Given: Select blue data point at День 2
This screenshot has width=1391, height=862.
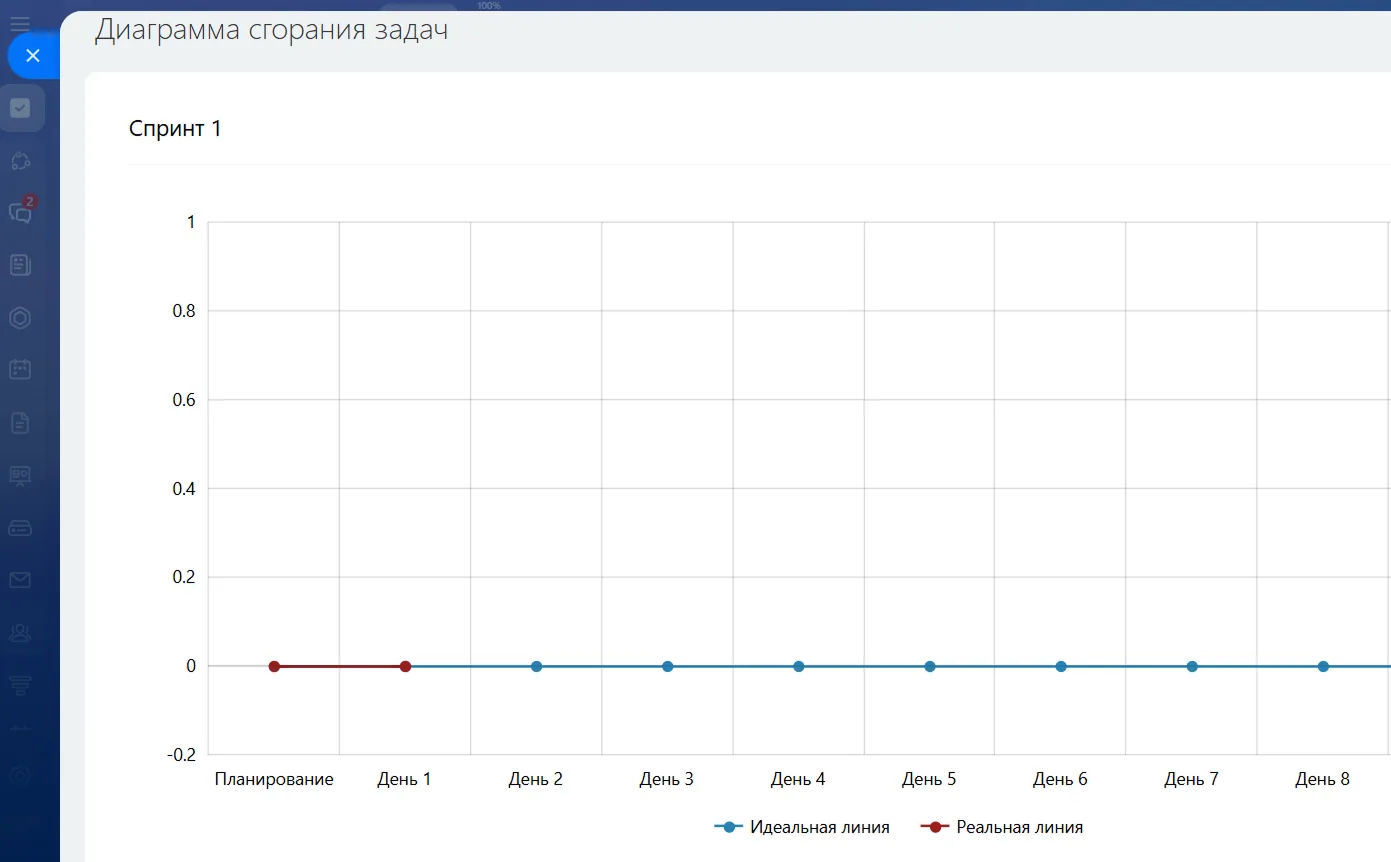Looking at the screenshot, I should [536, 666].
